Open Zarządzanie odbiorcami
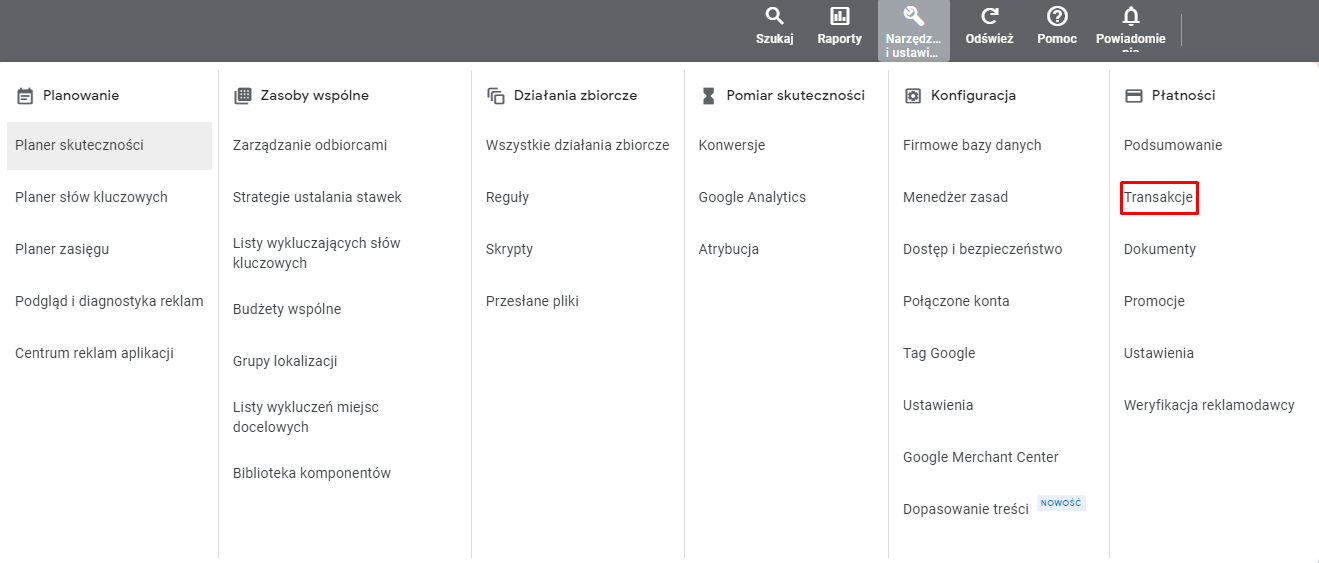Viewport: 1319px width, 563px height. [310, 145]
